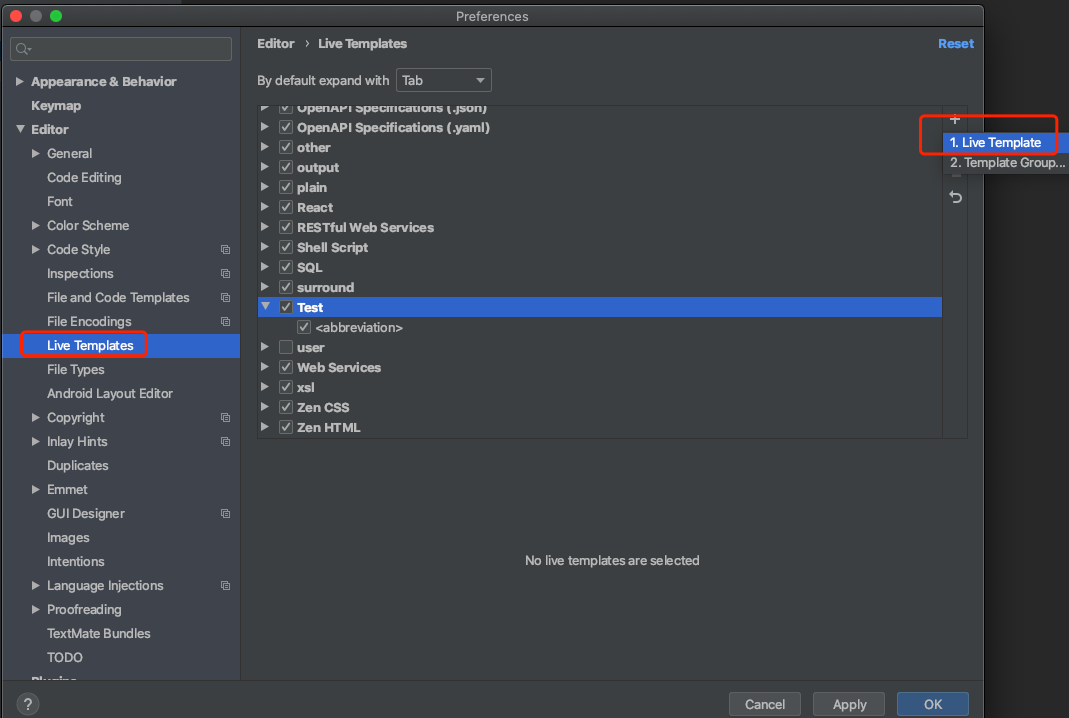
Task: Click the project-level icon beside Language Injections
Action: (225, 585)
